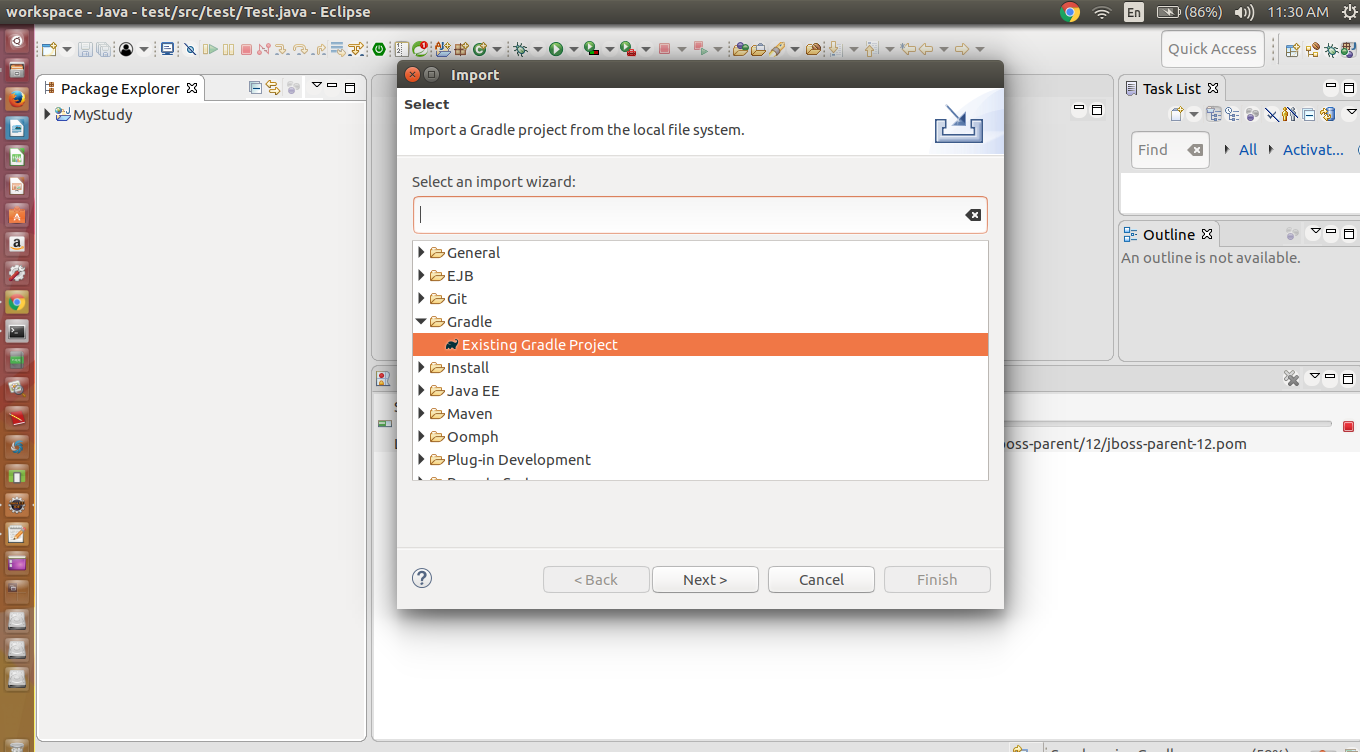Viewport: 1360px width, 752px height.
Task: Click the Cancel button in Import dialog
Action: tap(821, 579)
